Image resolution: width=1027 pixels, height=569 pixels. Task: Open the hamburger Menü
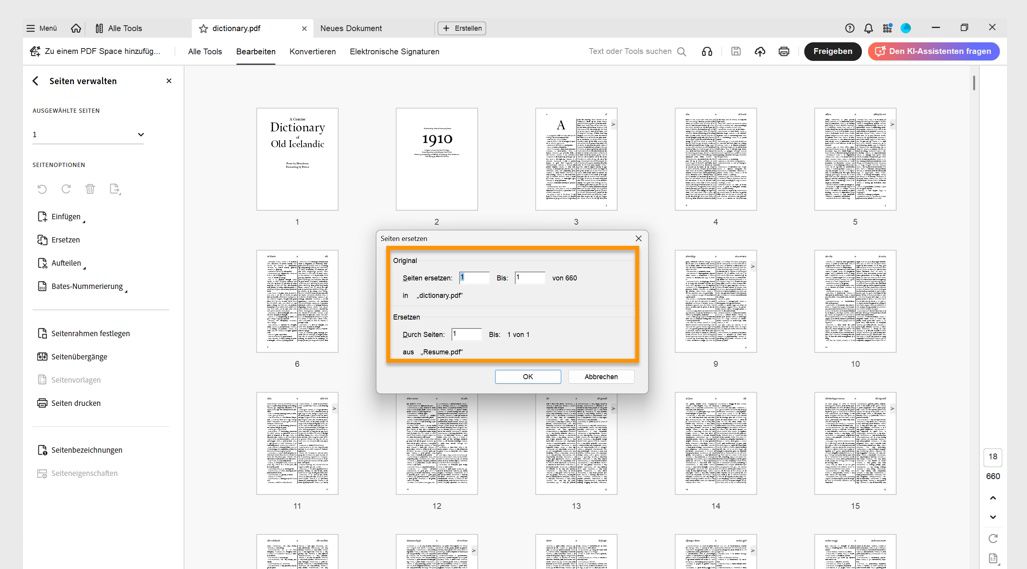pyautogui.click(x=41, y=28)
